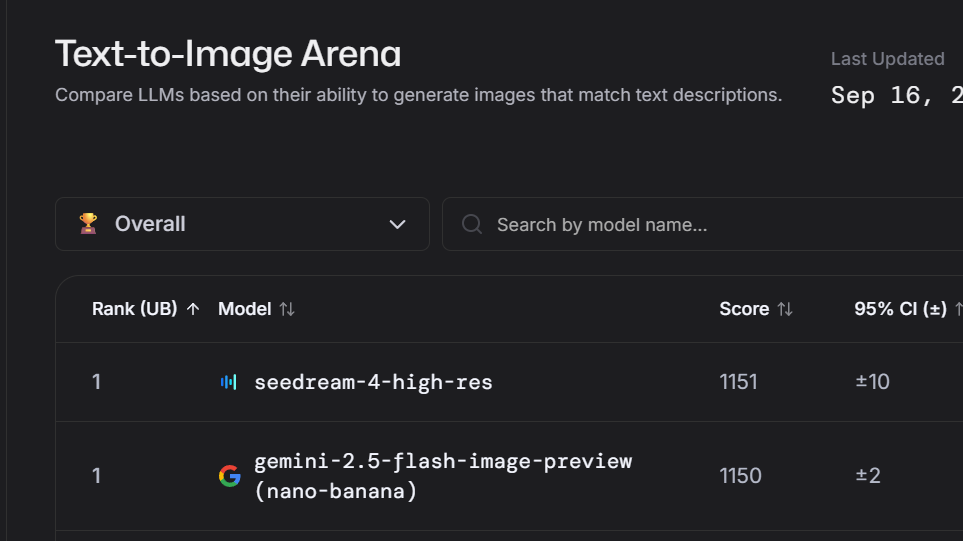Click the Rank (UB) ascending arrow icon

193,309
